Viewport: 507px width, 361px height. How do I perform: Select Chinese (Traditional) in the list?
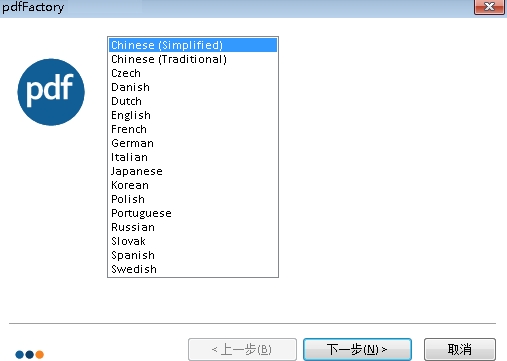(193, 59)
